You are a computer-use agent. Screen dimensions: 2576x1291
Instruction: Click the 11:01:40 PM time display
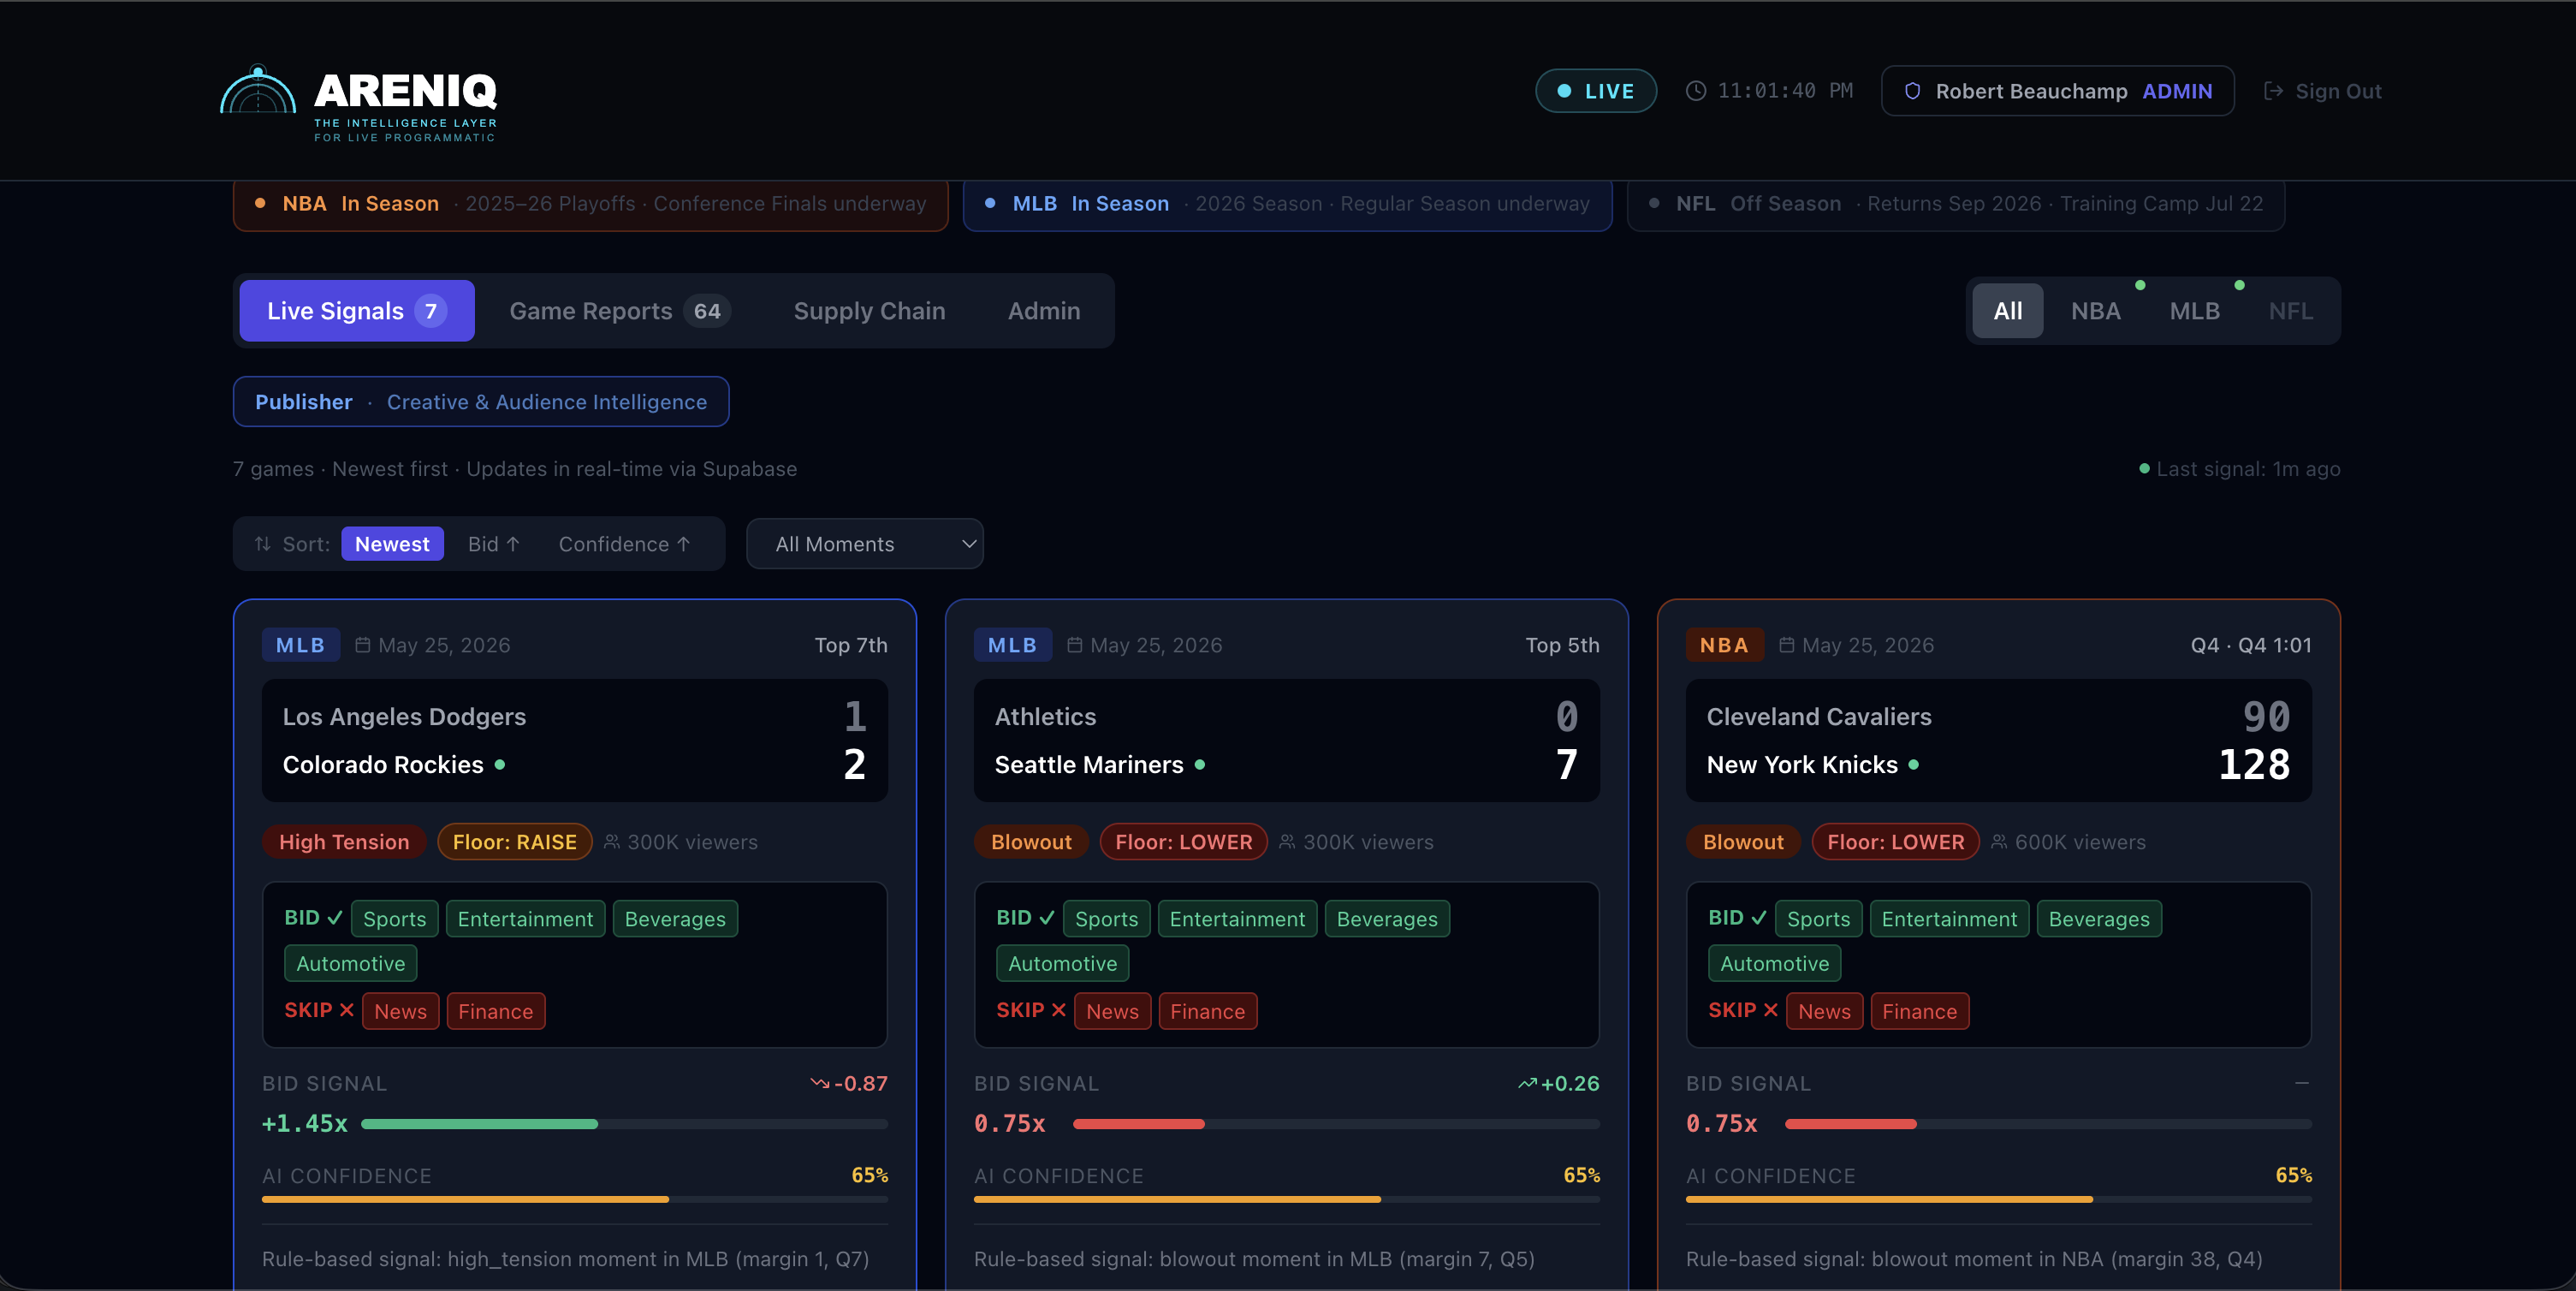pos(1785,91)
